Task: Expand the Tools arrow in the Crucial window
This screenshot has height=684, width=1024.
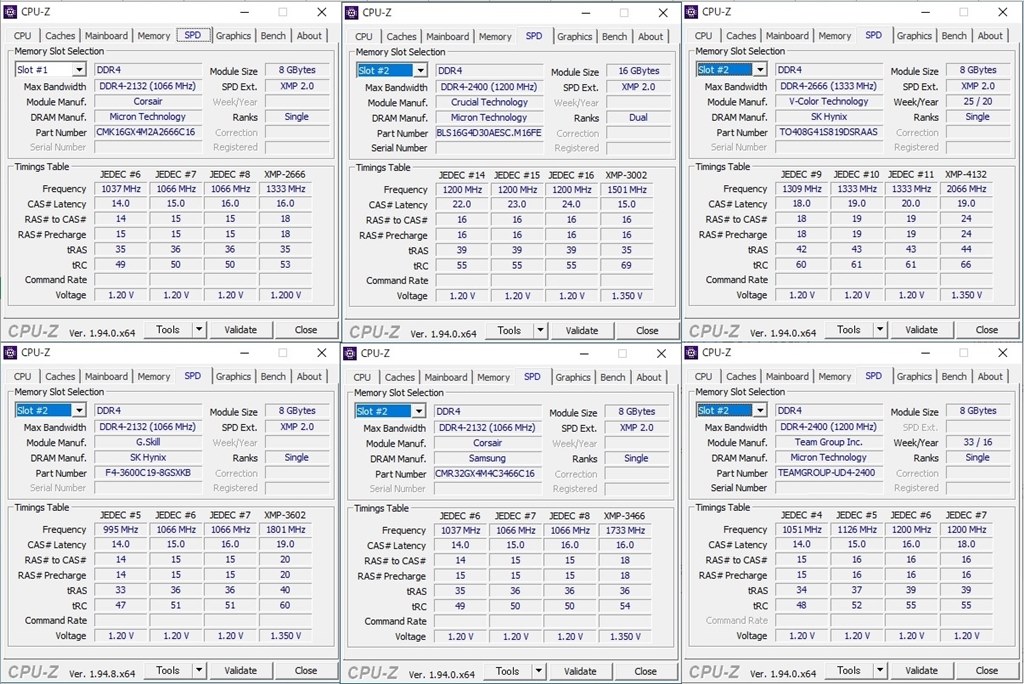Action: tap(540, 331)
